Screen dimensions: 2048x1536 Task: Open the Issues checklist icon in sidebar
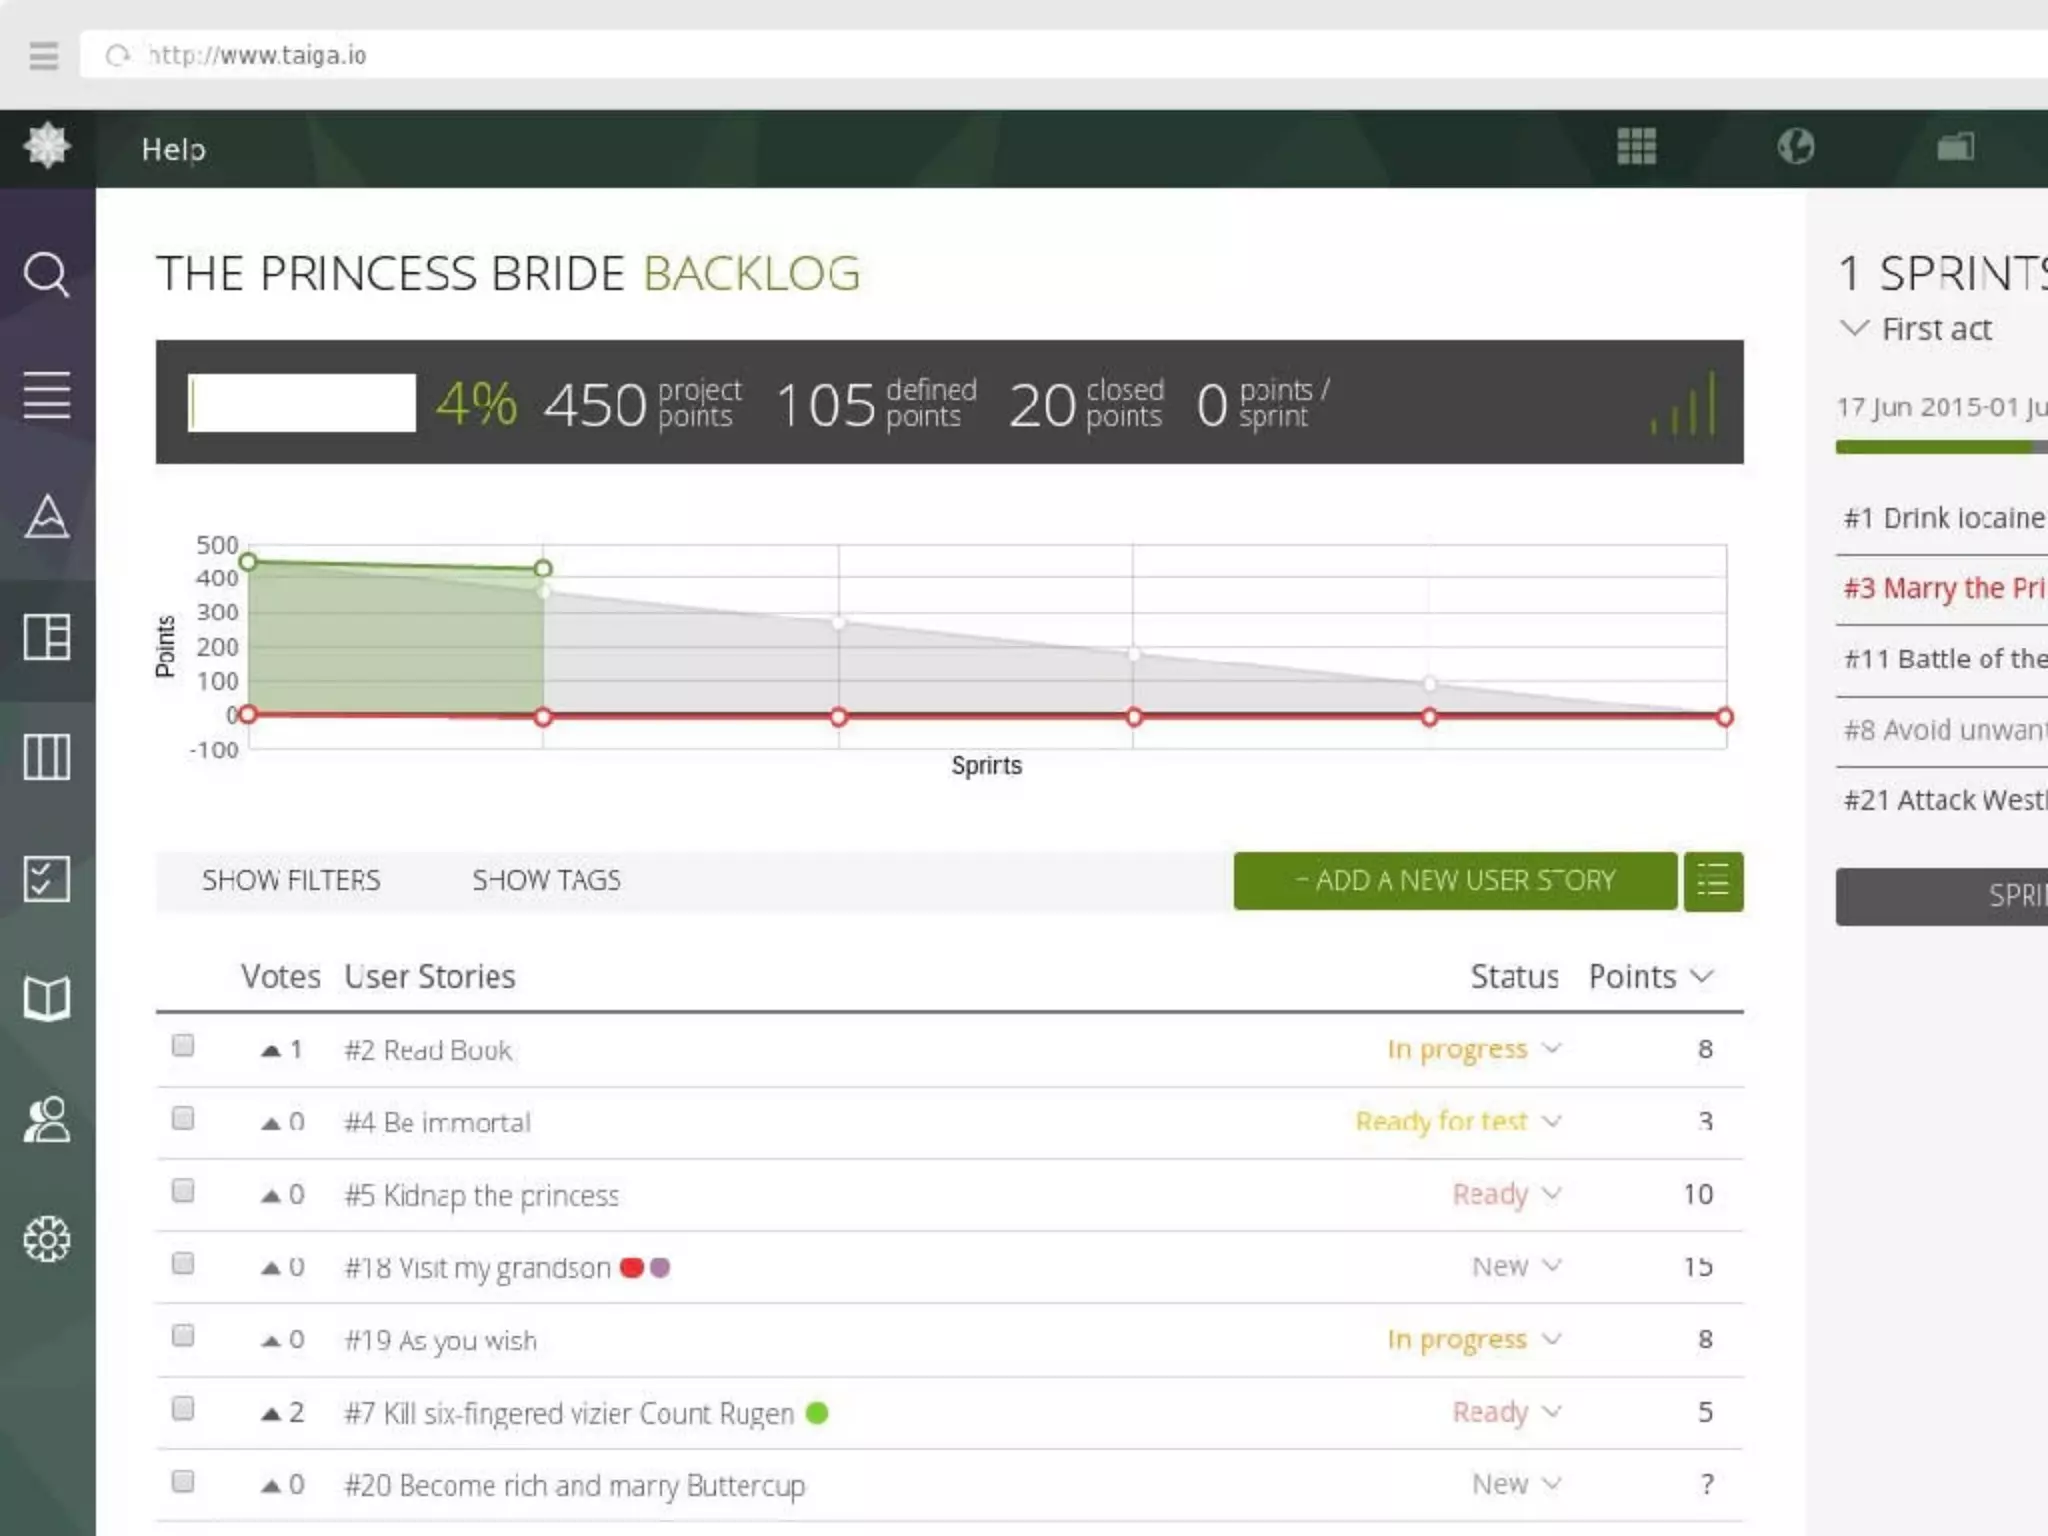[x=46, y=878]
